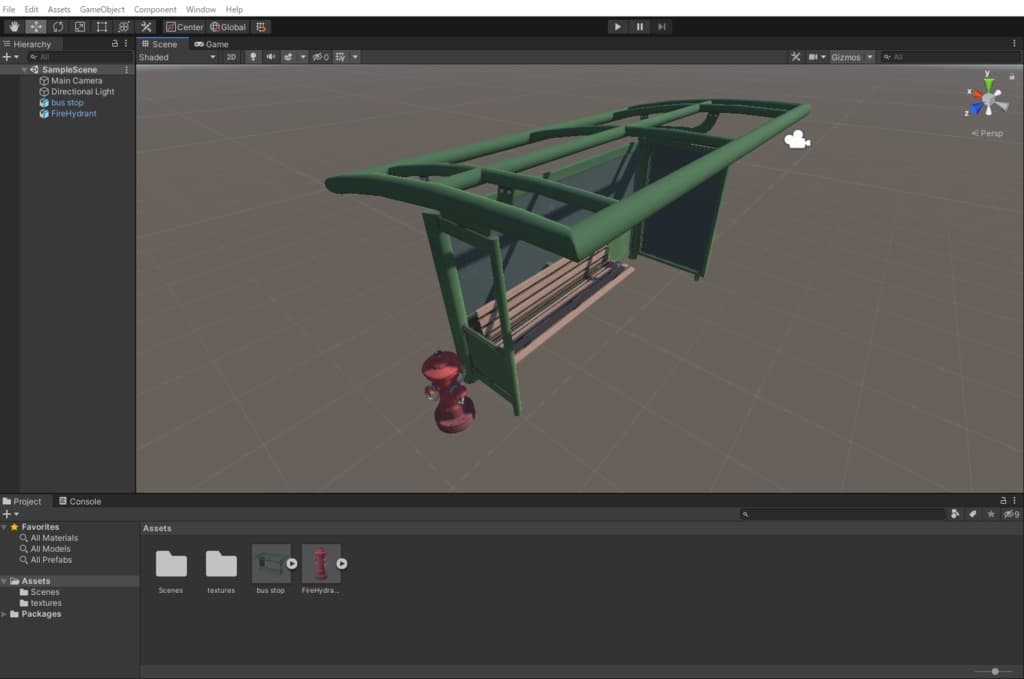1024x679 pixels.
Task: Open the Gizmos dropdown
Action: click(852, 57)
